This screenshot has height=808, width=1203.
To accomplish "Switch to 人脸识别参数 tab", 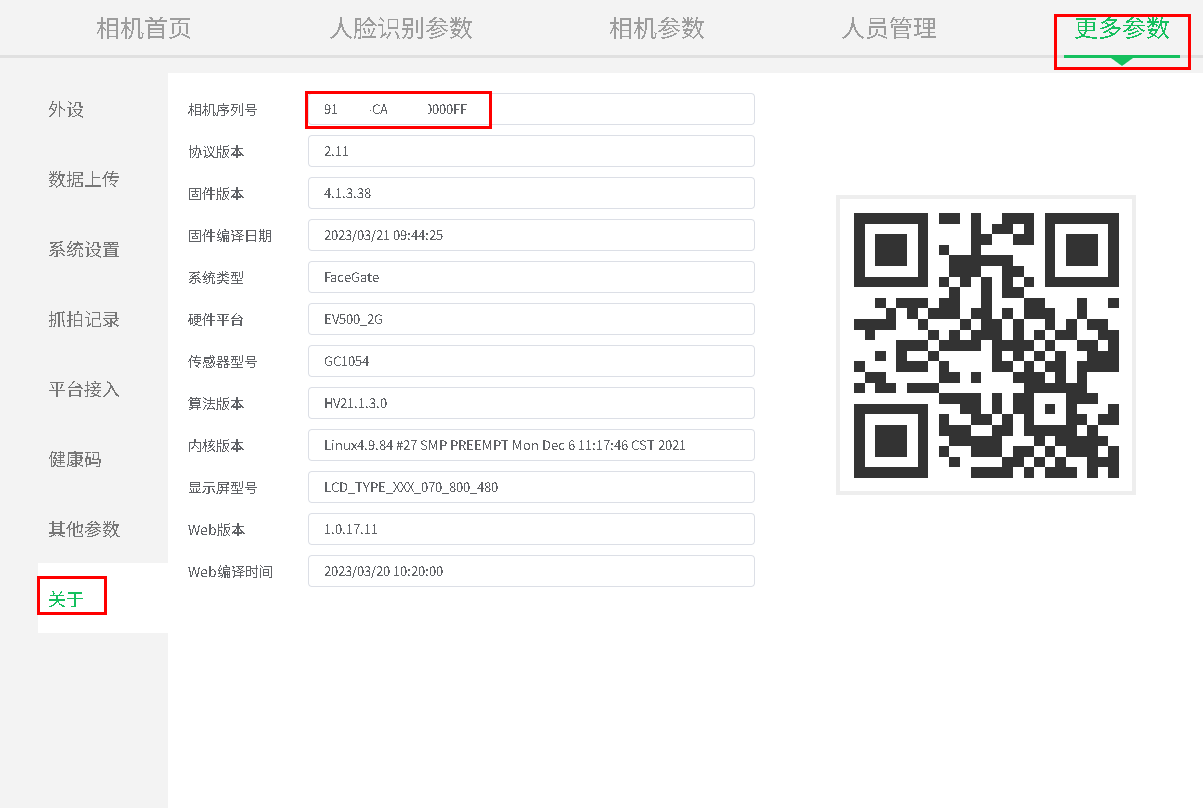I will tap(401, 28).
